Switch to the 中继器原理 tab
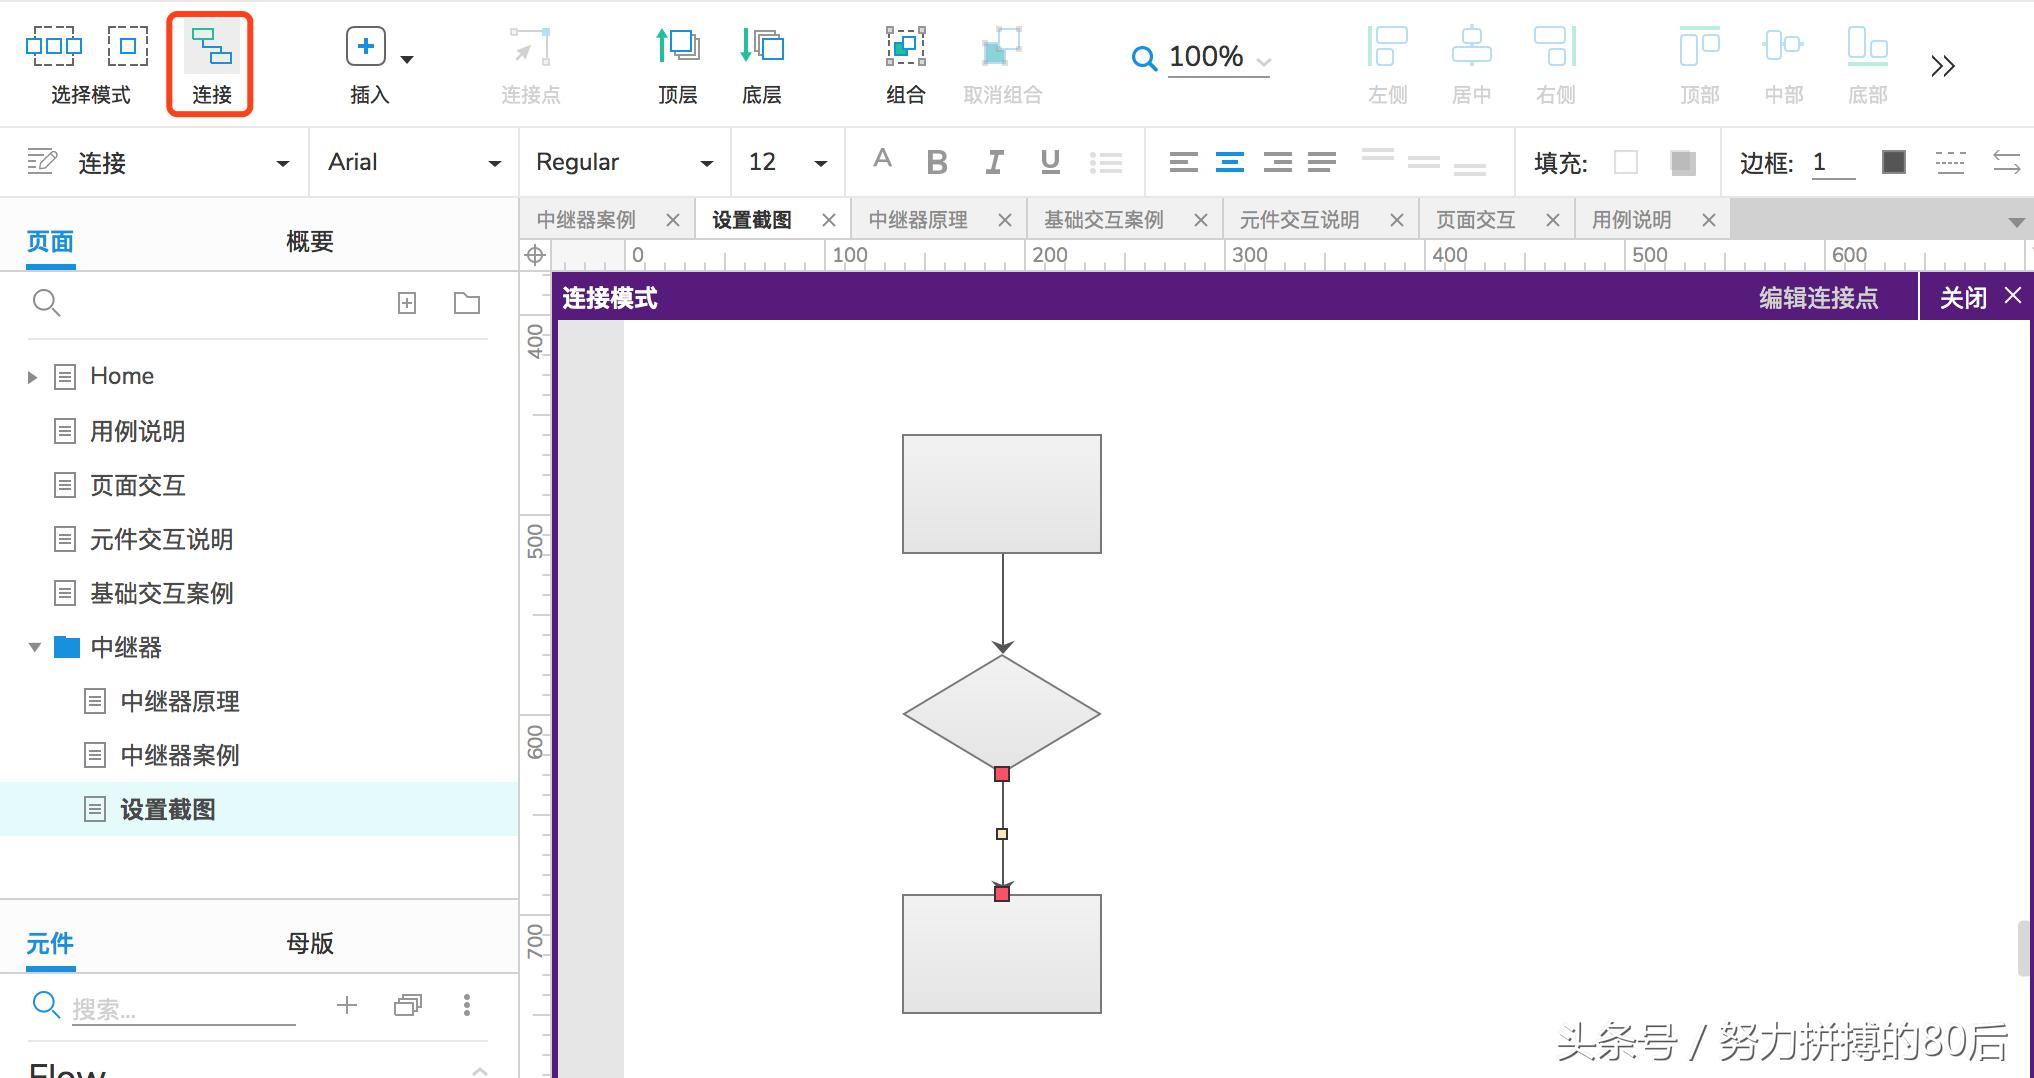 (x=918, y=219)
